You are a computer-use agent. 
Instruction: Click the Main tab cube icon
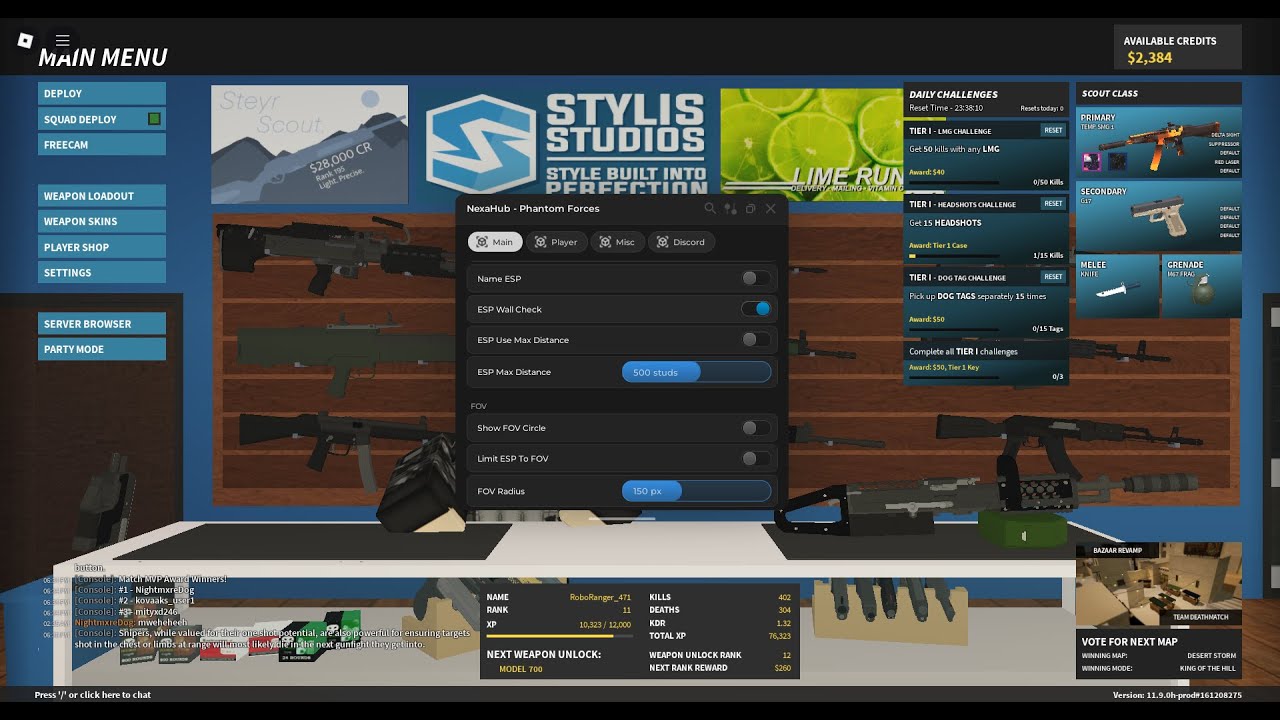481,242
